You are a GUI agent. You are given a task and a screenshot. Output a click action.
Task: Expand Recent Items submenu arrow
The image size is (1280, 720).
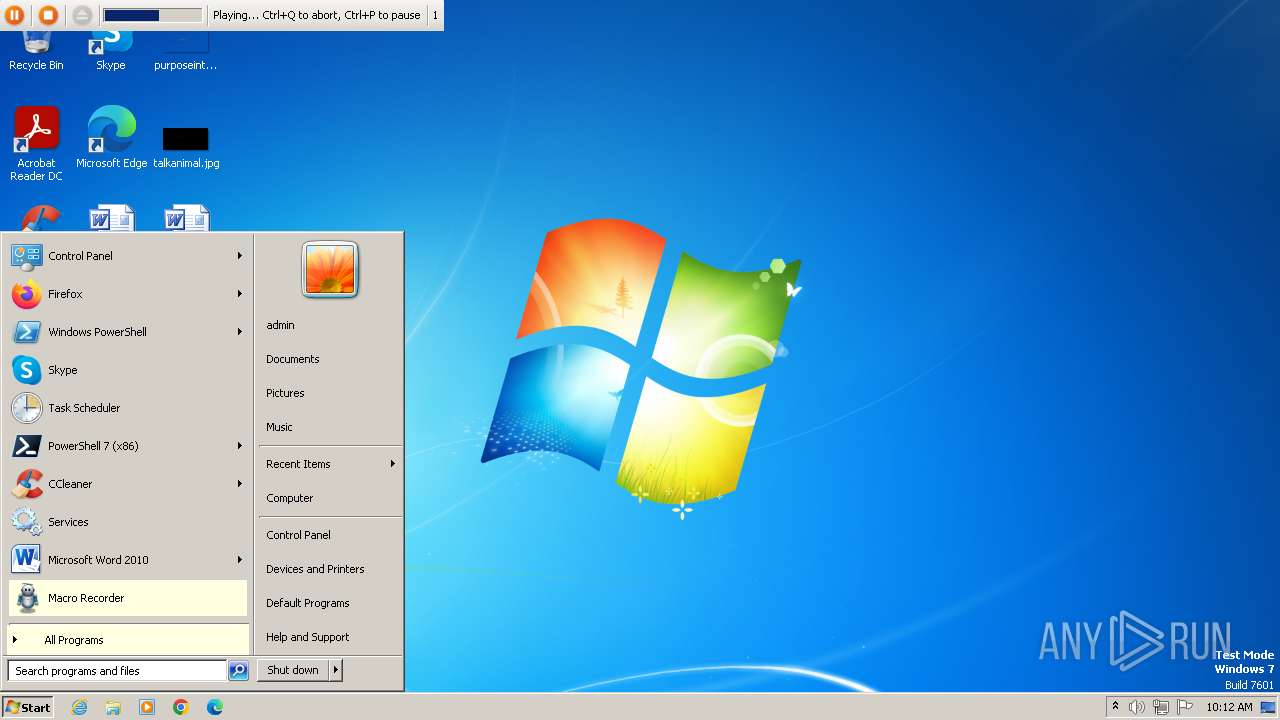[x=393, y=464]
